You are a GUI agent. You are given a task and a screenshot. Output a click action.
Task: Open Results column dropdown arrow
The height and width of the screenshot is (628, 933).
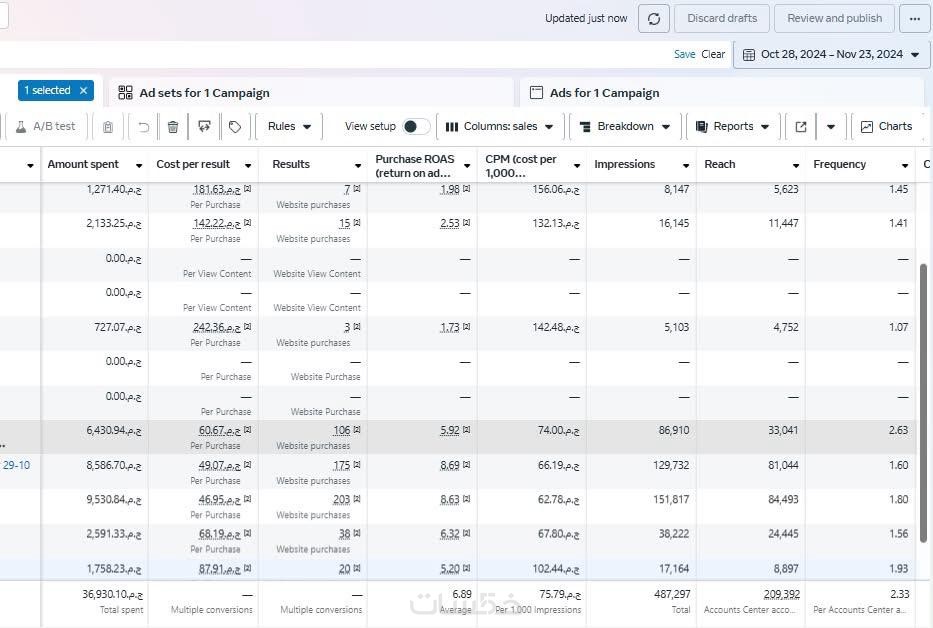pyautogui.click(x=358, y=165)
